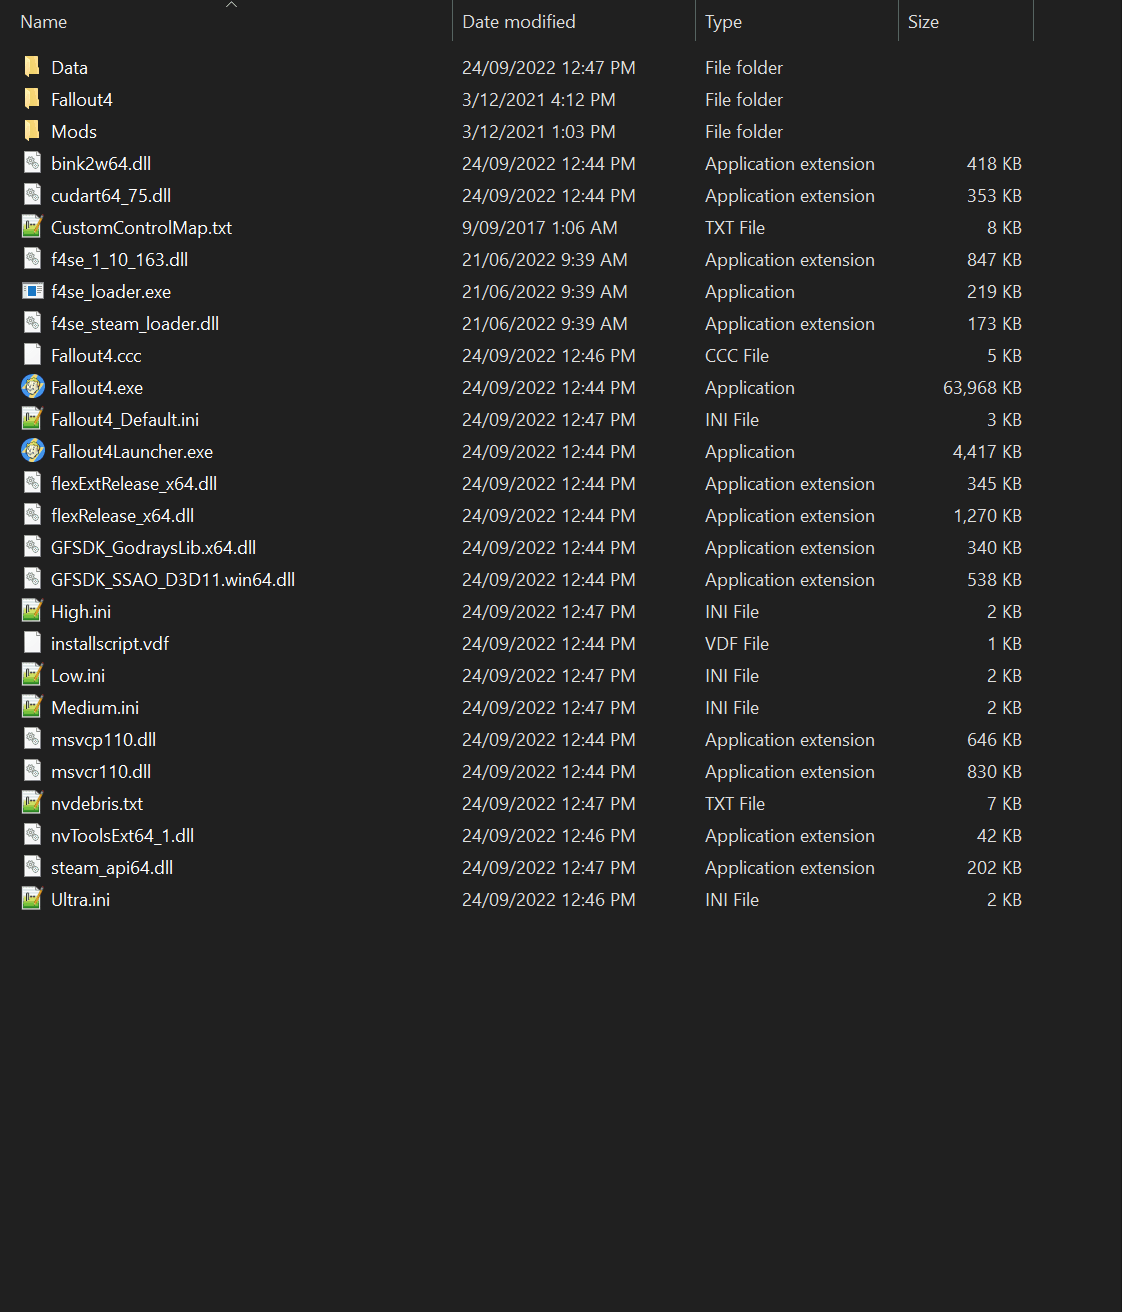The width and height of the screenshot is (1122, 1312).
Task: Select the file name CustomControlMap.txt
Action: pyautogui.click(x=141, y=228)
